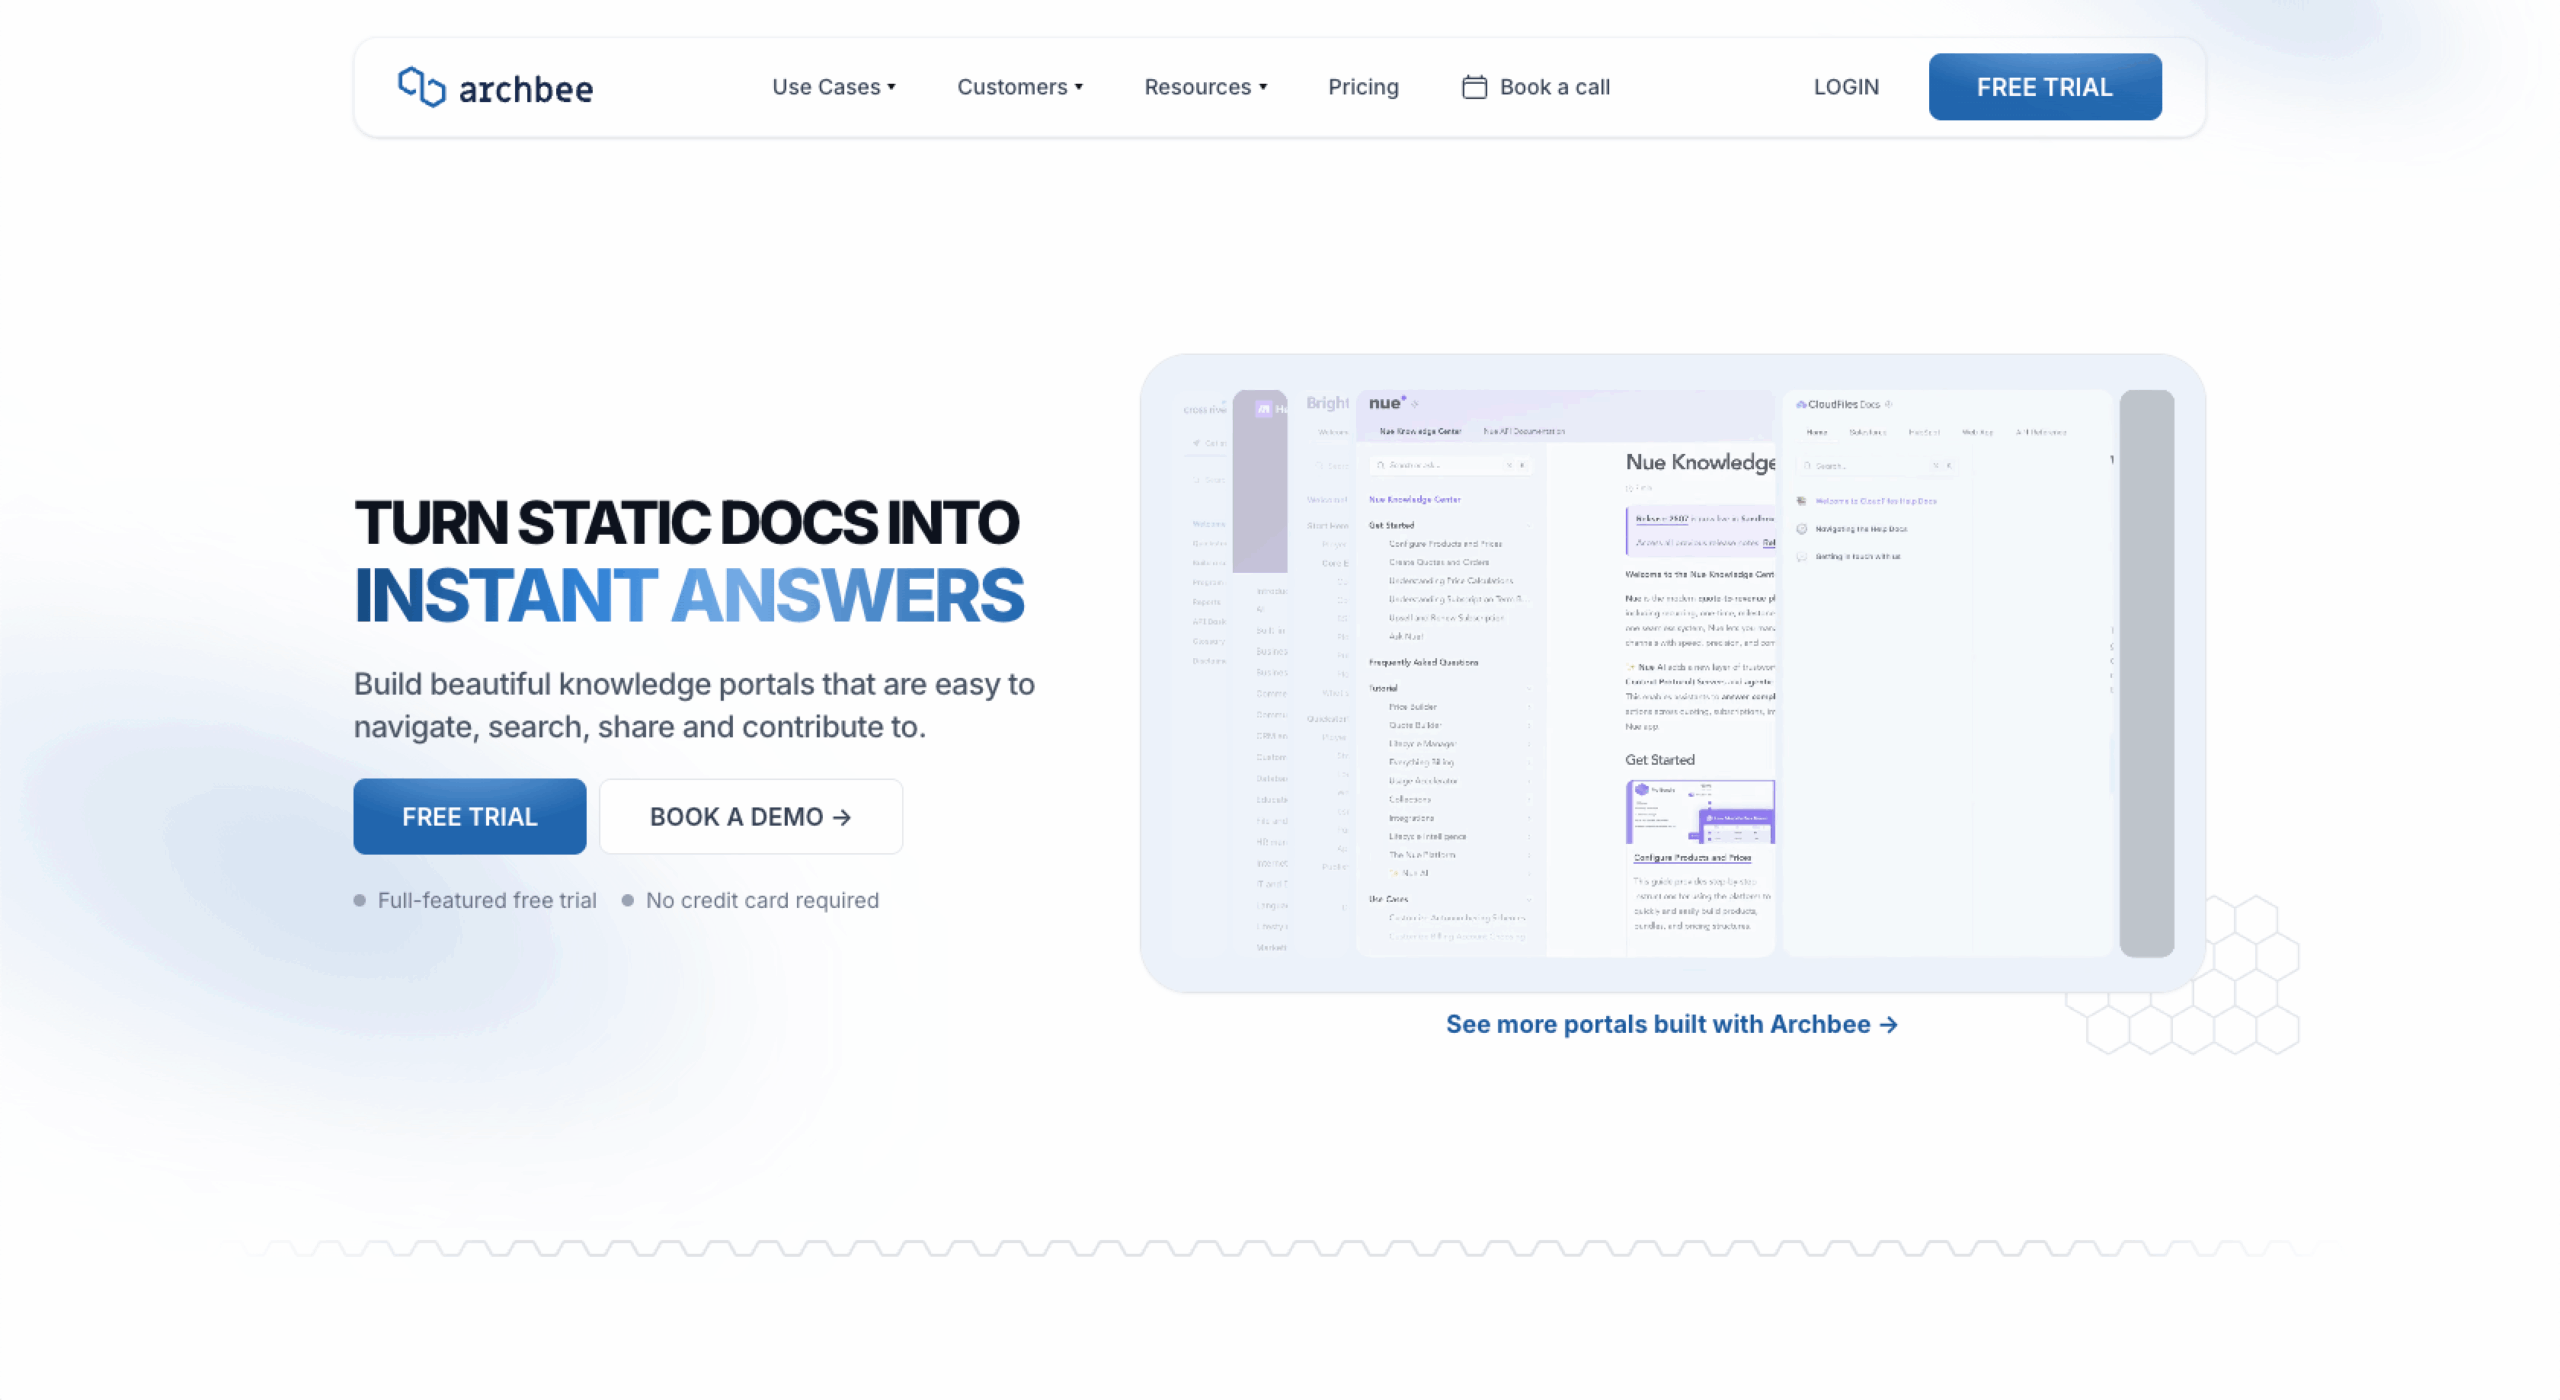Viewport: 2560px width, 1400px height.
Task: Expand the Use Cases dropdown
Action: (833, 87)
